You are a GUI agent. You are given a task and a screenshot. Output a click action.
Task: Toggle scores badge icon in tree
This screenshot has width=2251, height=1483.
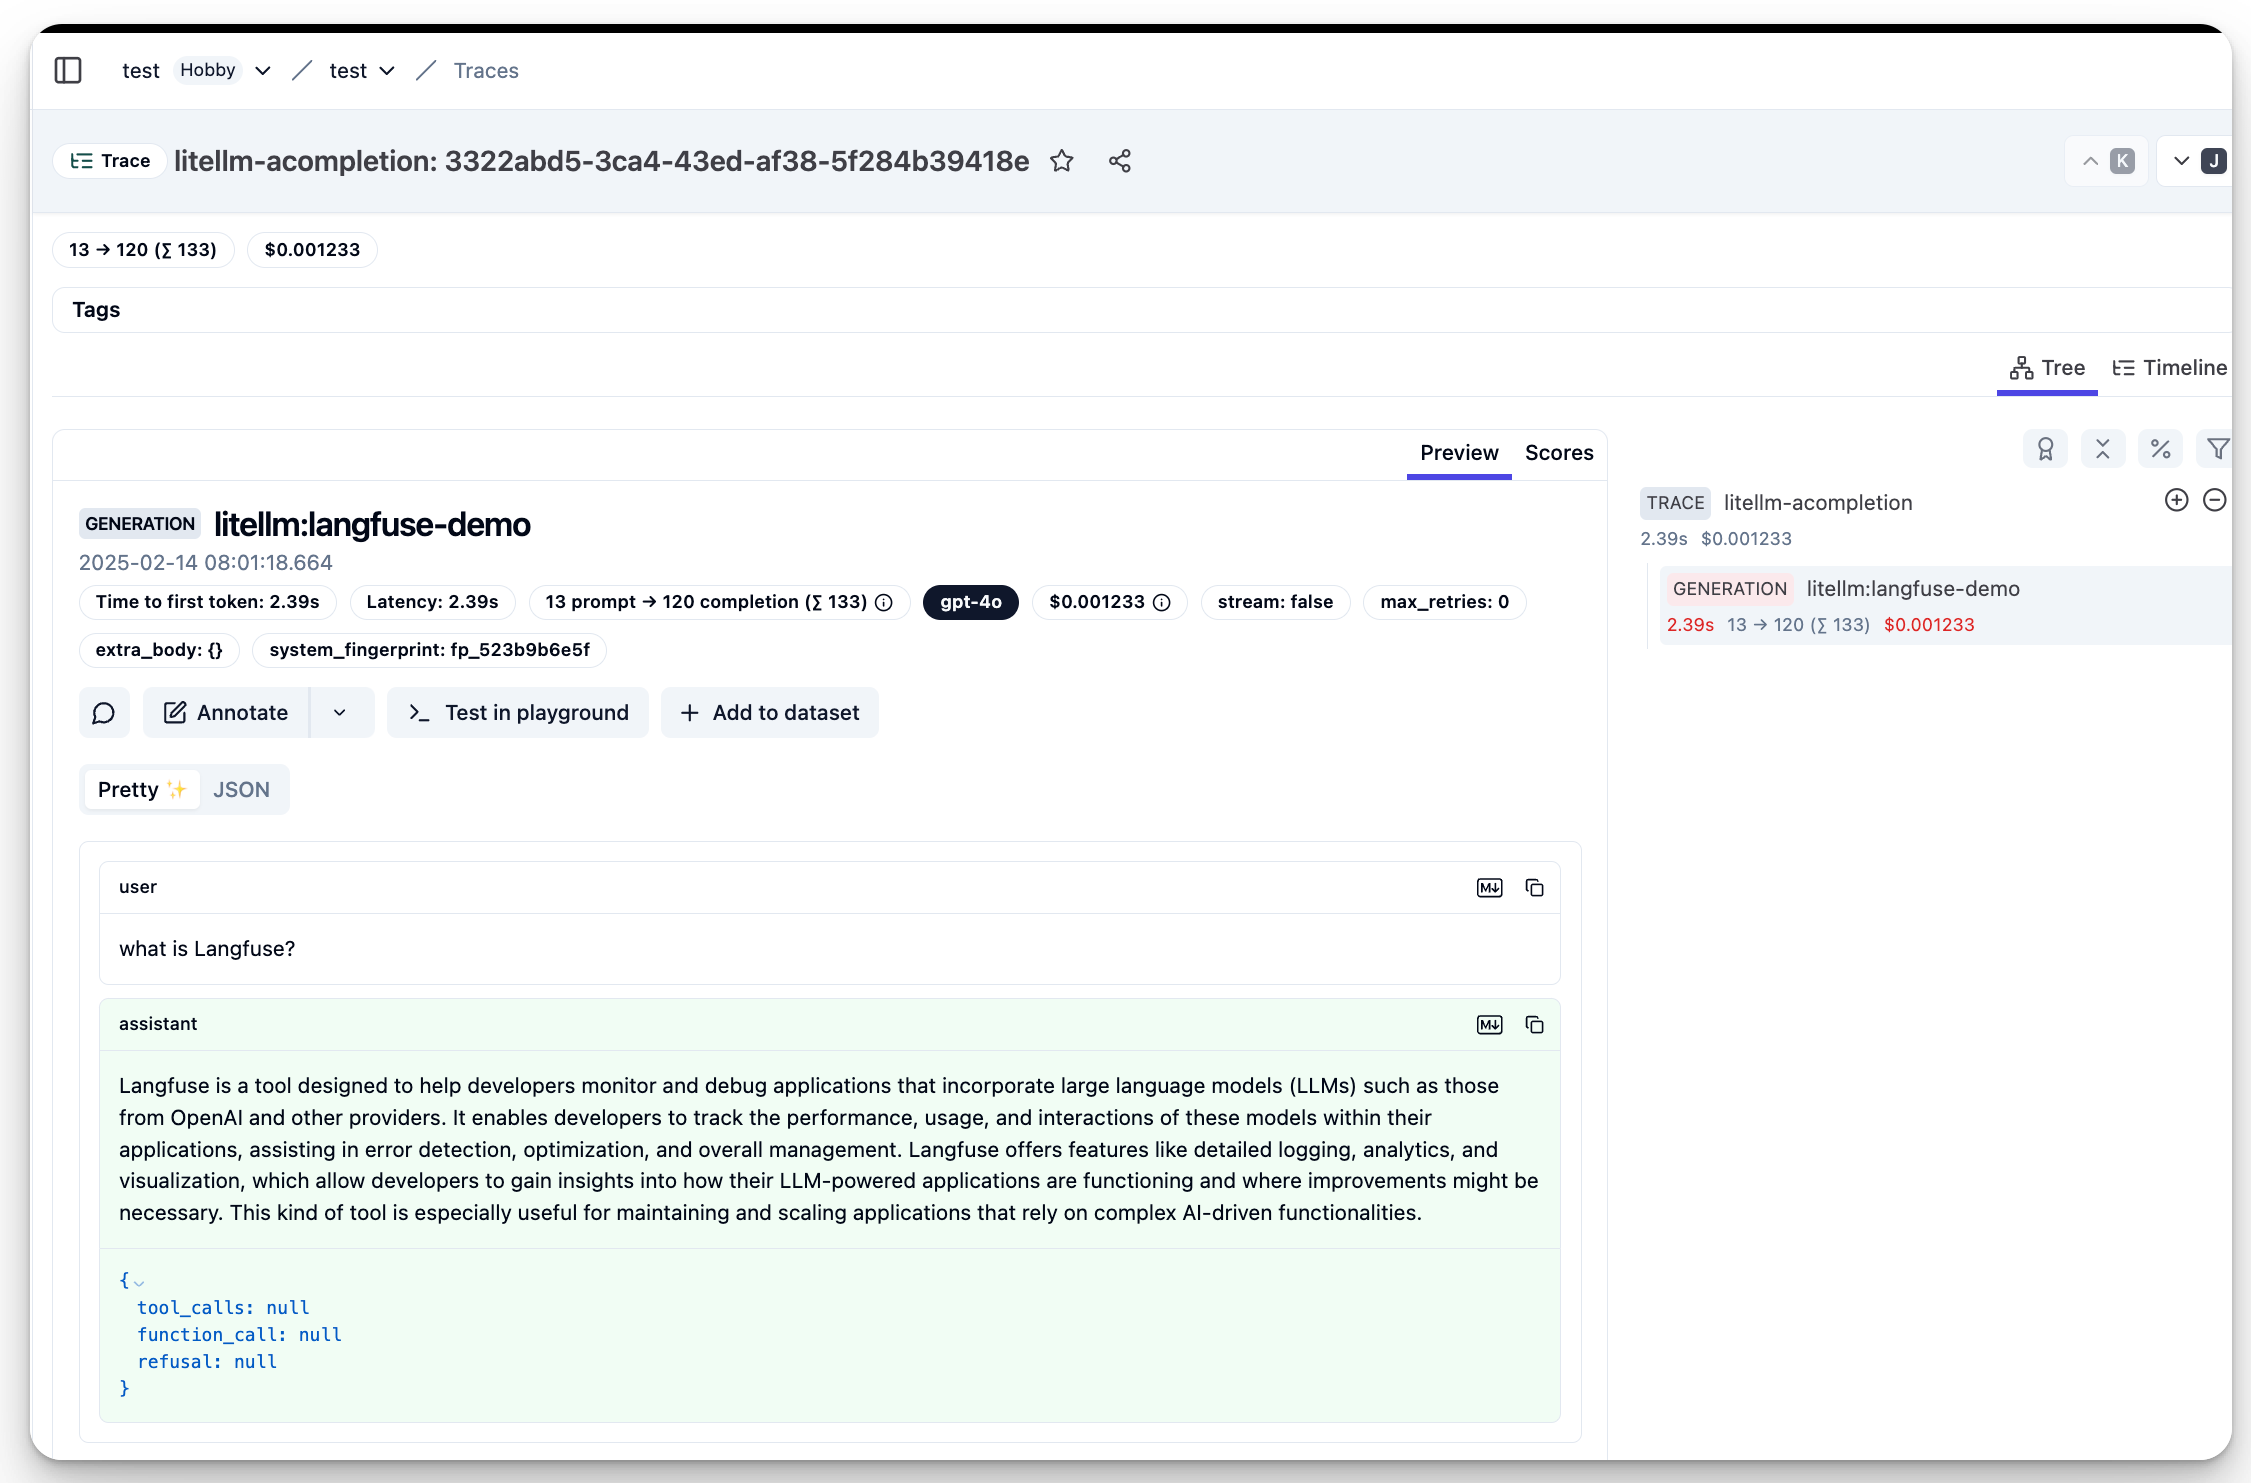click(2045, 450)
